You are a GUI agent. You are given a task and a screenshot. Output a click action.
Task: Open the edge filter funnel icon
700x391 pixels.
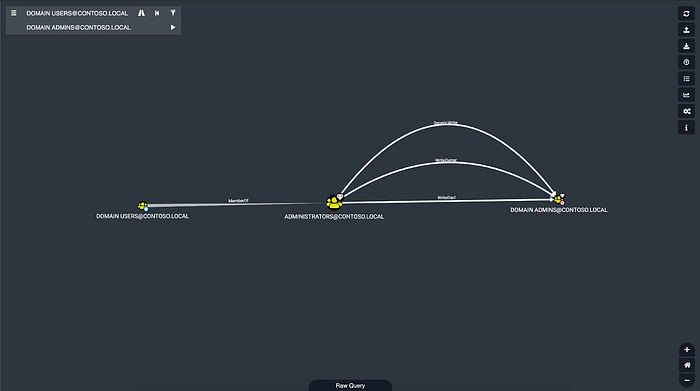pos(173,13)
